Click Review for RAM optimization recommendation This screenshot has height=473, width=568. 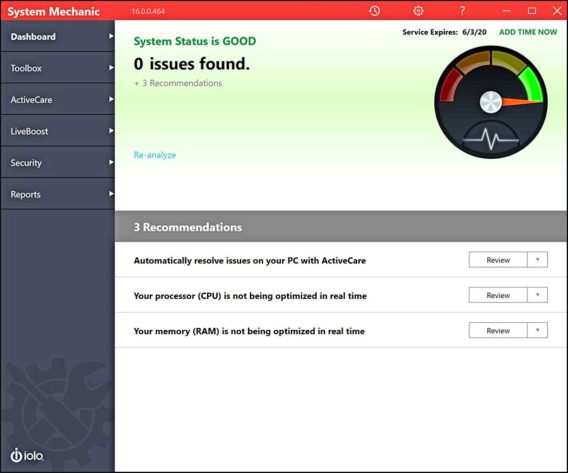tap(498, 330)
